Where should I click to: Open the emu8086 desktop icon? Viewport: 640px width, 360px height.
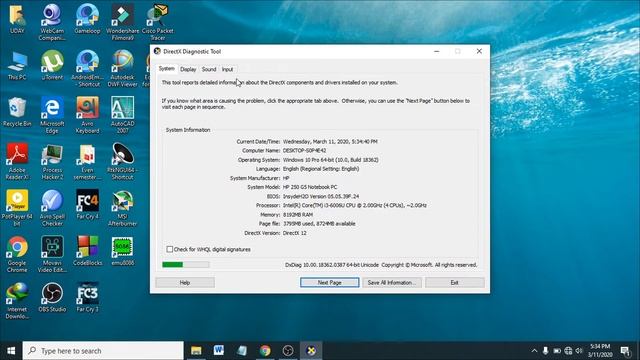tap(122, 251)
